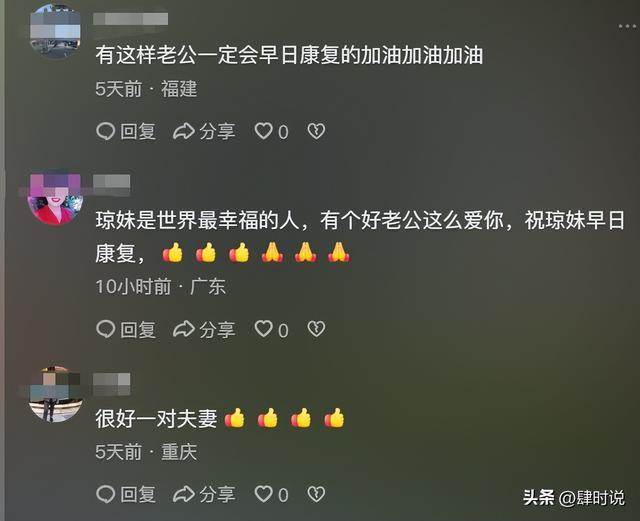
Task: Reply to the Chongqing comment
Action: pos(126,494)
